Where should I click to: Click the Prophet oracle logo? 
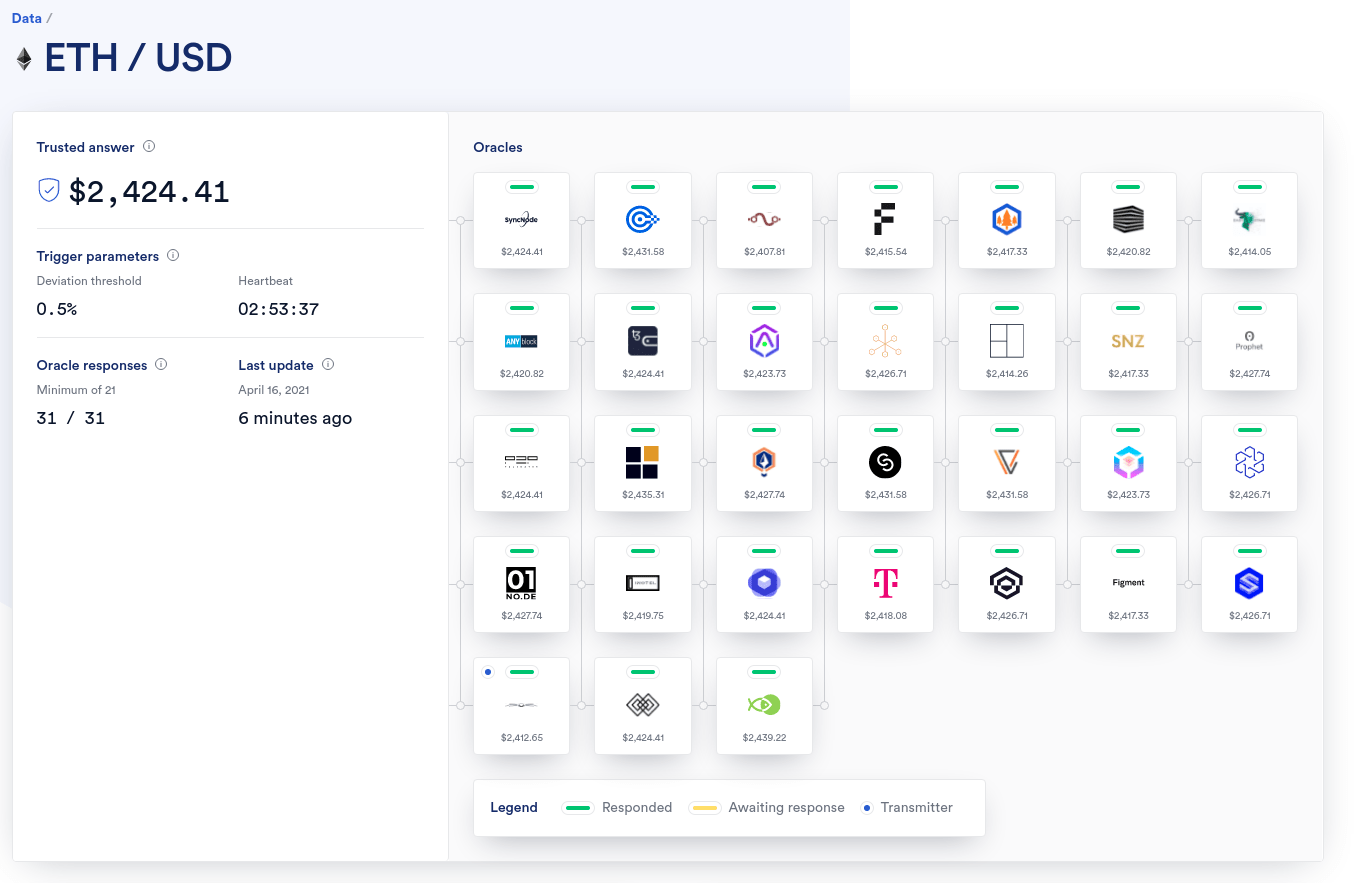1249,340
